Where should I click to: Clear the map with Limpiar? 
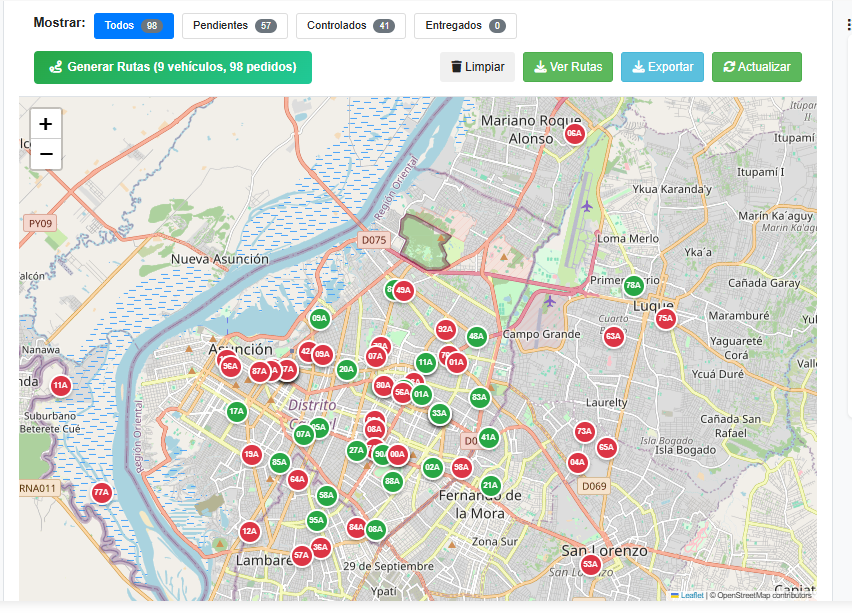[x=477, y=67]
